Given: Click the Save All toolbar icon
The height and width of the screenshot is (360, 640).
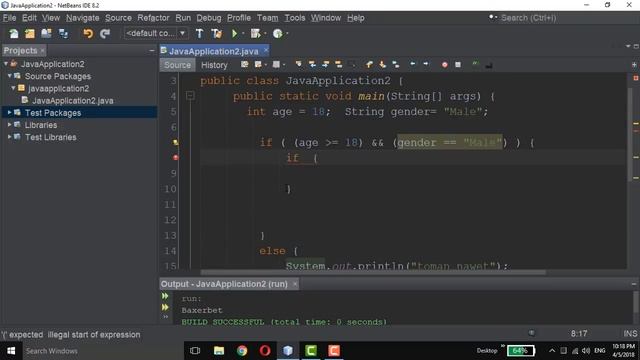Looking at the screenshot, I should click(63, 33).
